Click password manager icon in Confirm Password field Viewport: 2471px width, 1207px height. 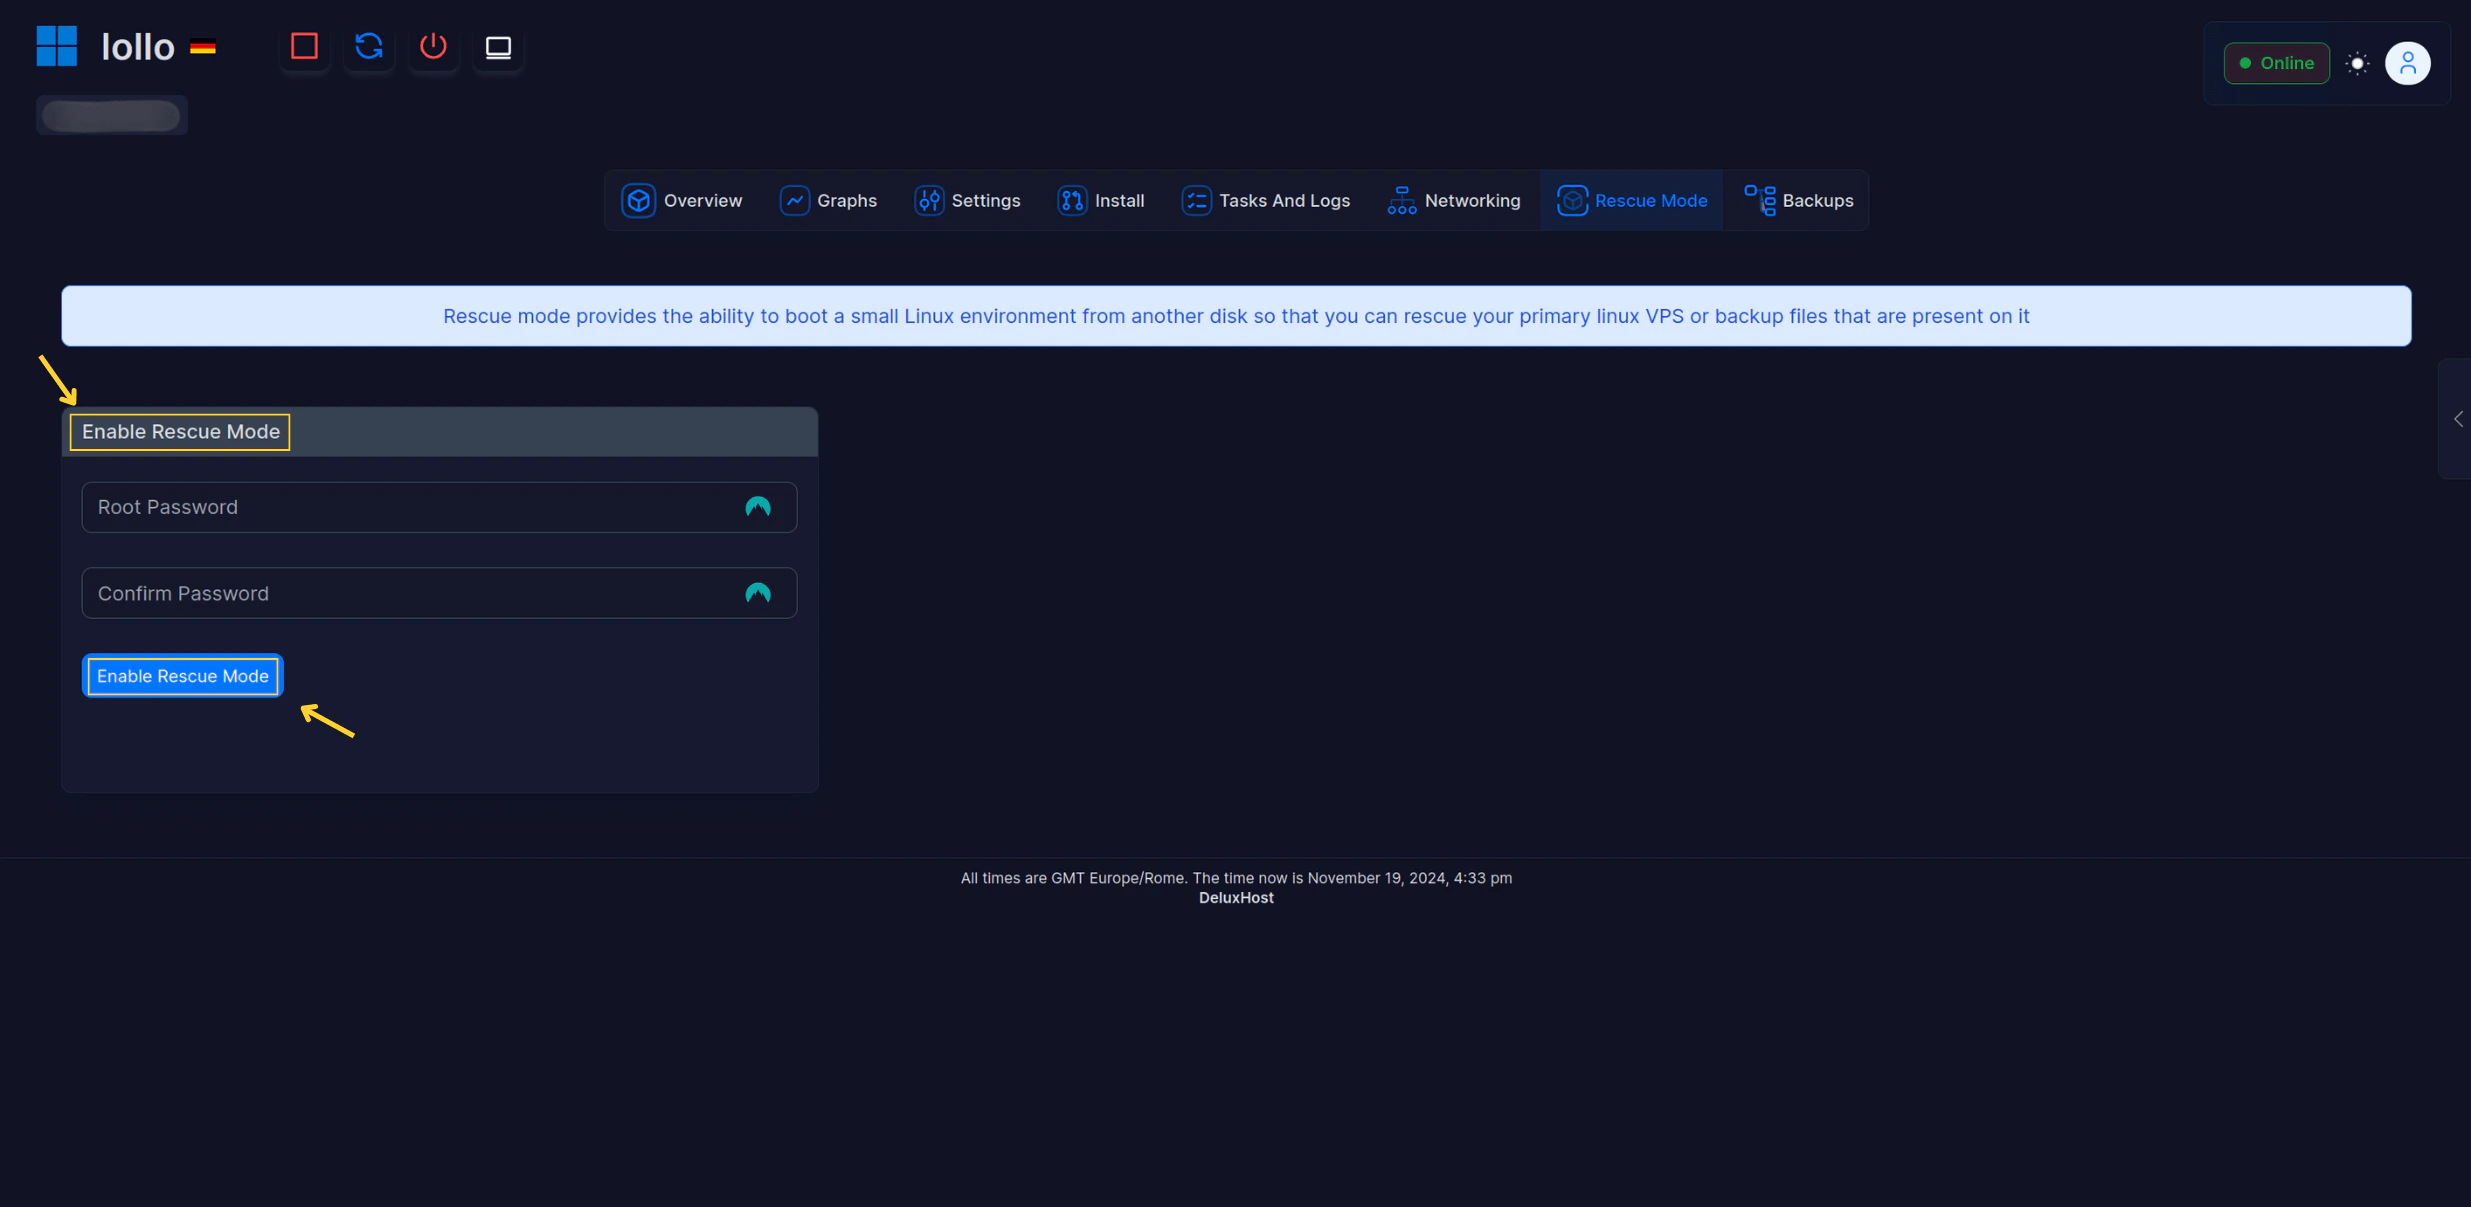[758, 594]
